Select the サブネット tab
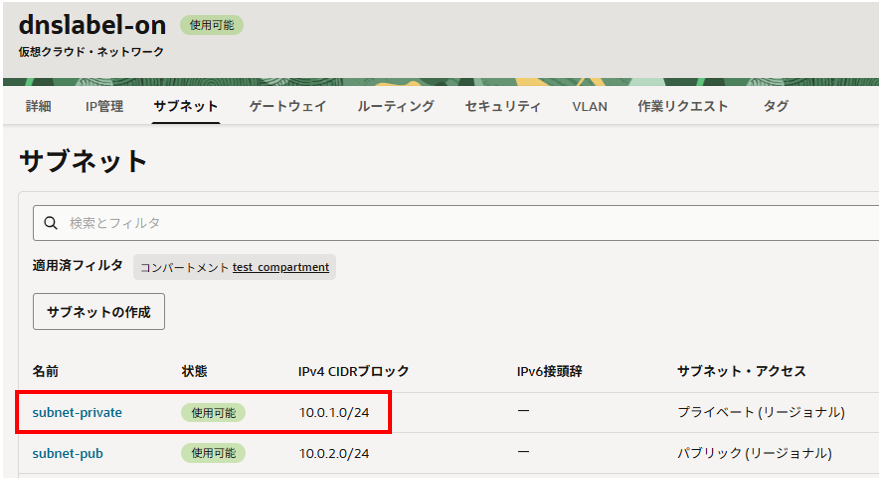This screenshot has width=883, height=480. [x=185, y=106]
